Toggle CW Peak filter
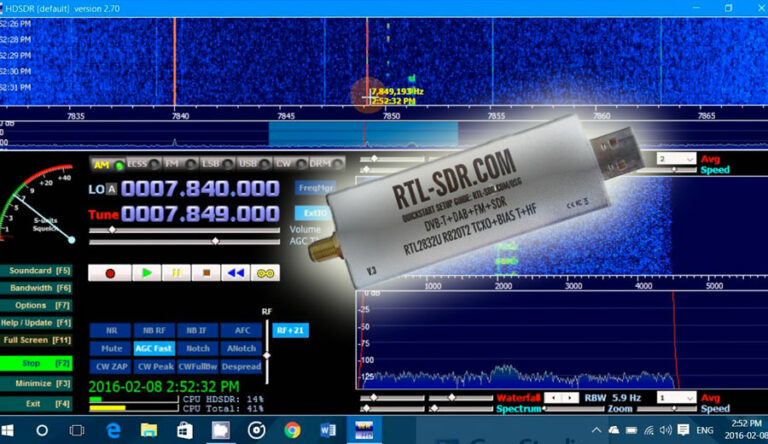Viewport: 768px width, 444px height. pyautogui.click(x=154, y=367)
